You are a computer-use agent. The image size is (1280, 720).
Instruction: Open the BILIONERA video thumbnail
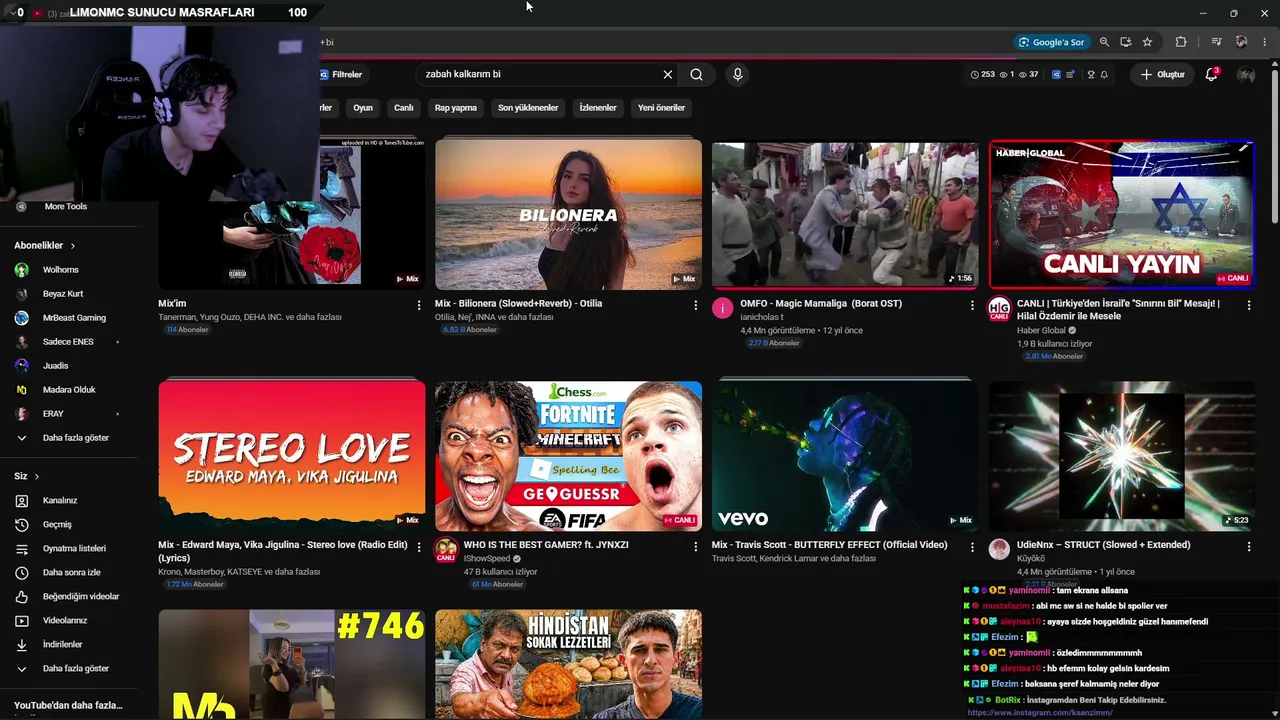tap(568, 214)
